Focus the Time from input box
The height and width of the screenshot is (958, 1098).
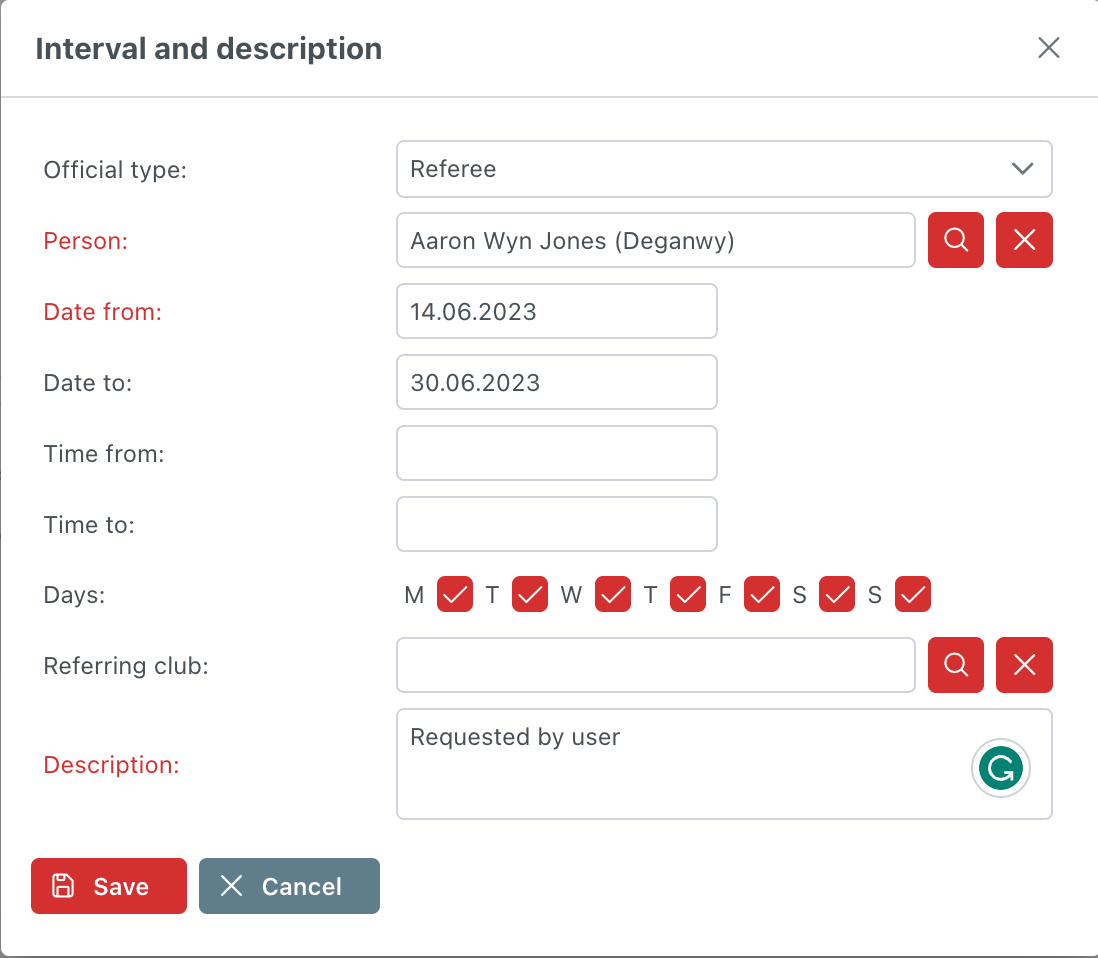(x=556, y=453)
